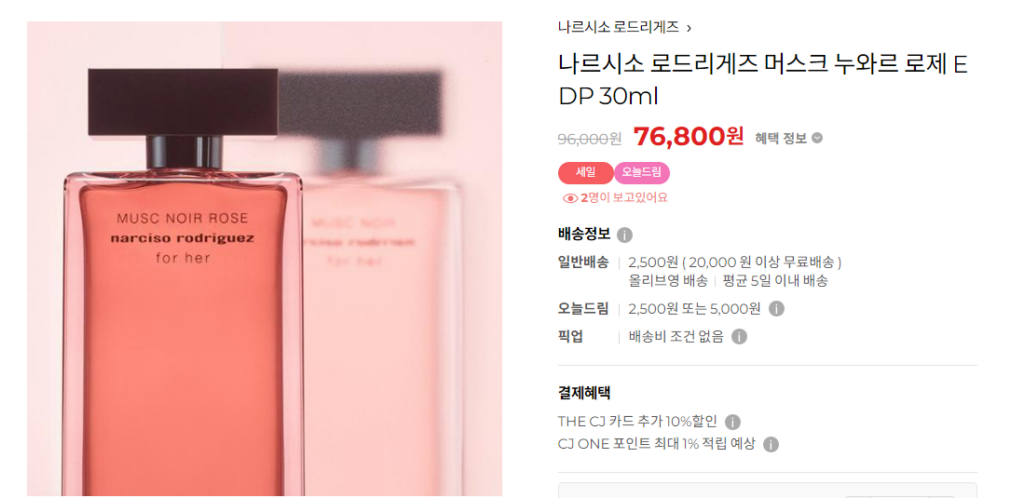Click the 세일 badge
The height and width of the screenshot is (498, 1024).
click(585, 173)
